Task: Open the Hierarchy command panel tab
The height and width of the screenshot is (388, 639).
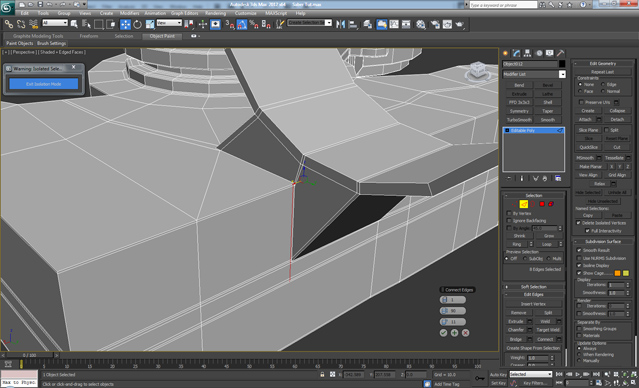Action: tap(528, 53)
